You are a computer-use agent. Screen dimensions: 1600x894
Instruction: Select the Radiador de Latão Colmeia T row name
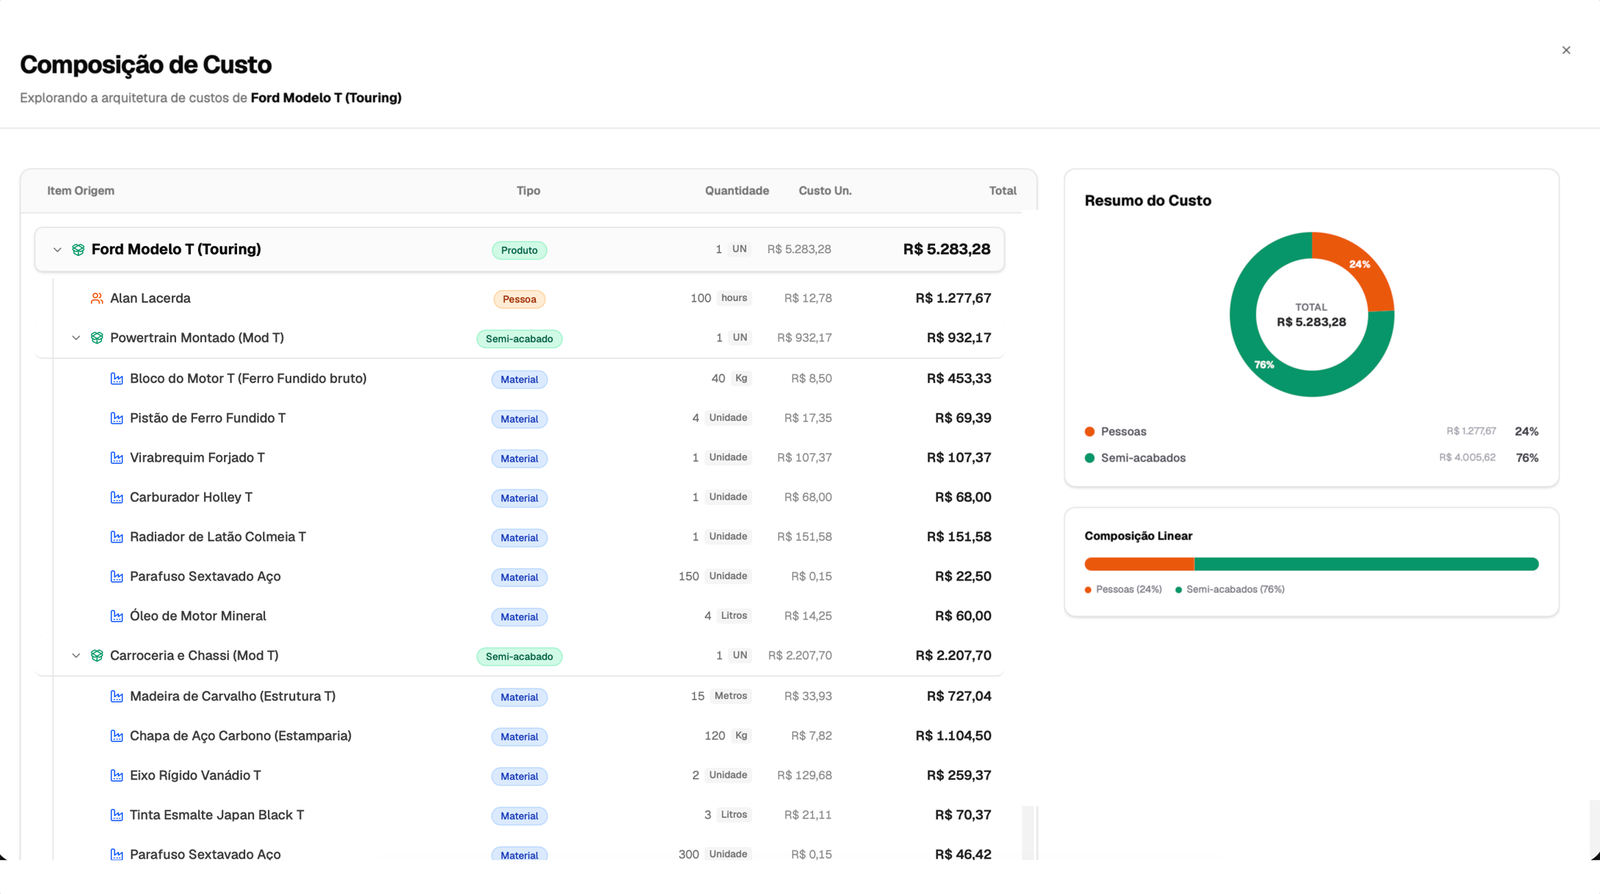pyautogui.click(x=218, y=537)
